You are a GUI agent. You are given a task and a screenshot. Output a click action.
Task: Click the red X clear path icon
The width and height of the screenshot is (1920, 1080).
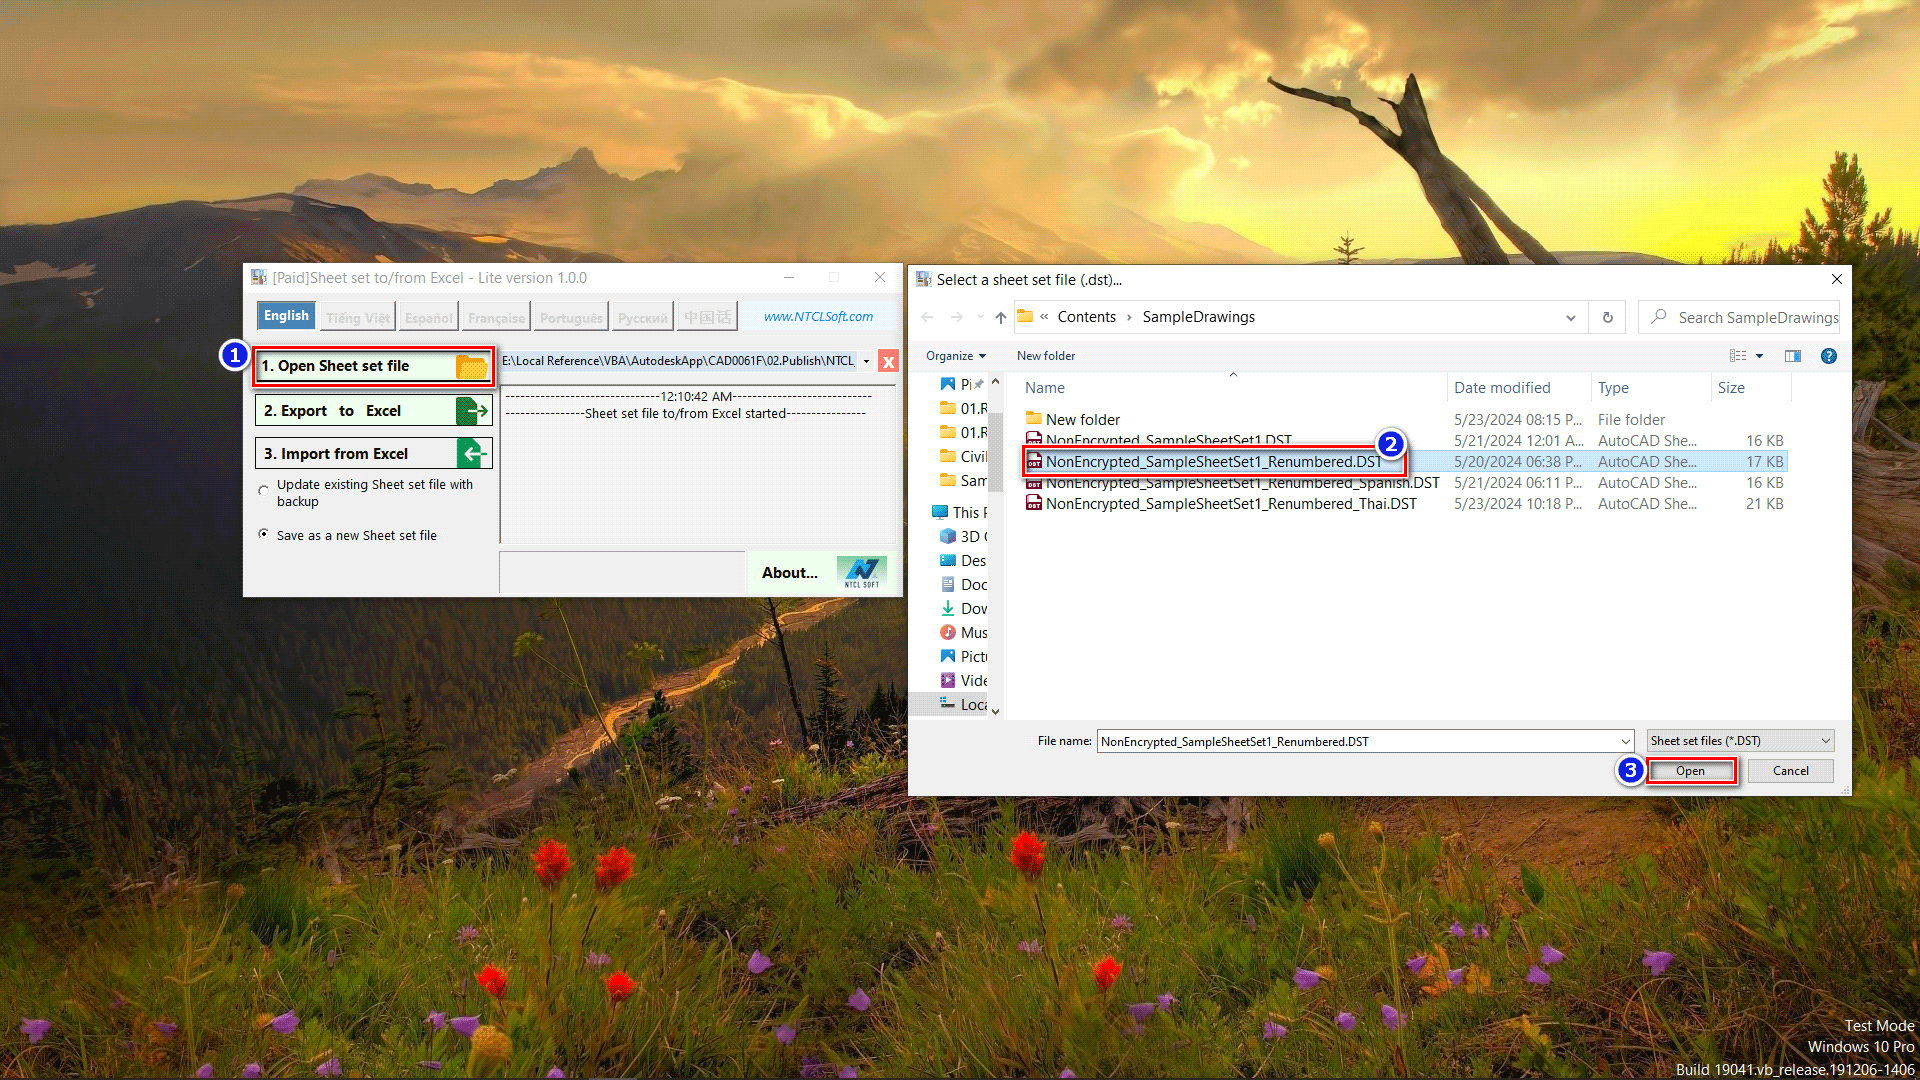[x=887, y=362]
